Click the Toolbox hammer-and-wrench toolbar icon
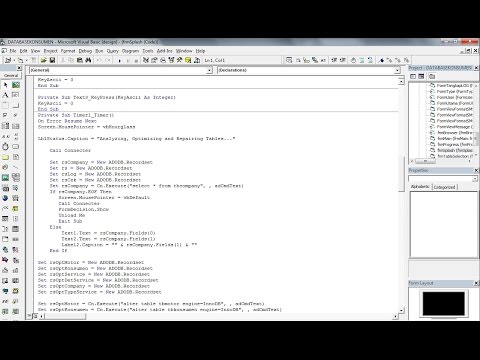 (x=179, y=60)
